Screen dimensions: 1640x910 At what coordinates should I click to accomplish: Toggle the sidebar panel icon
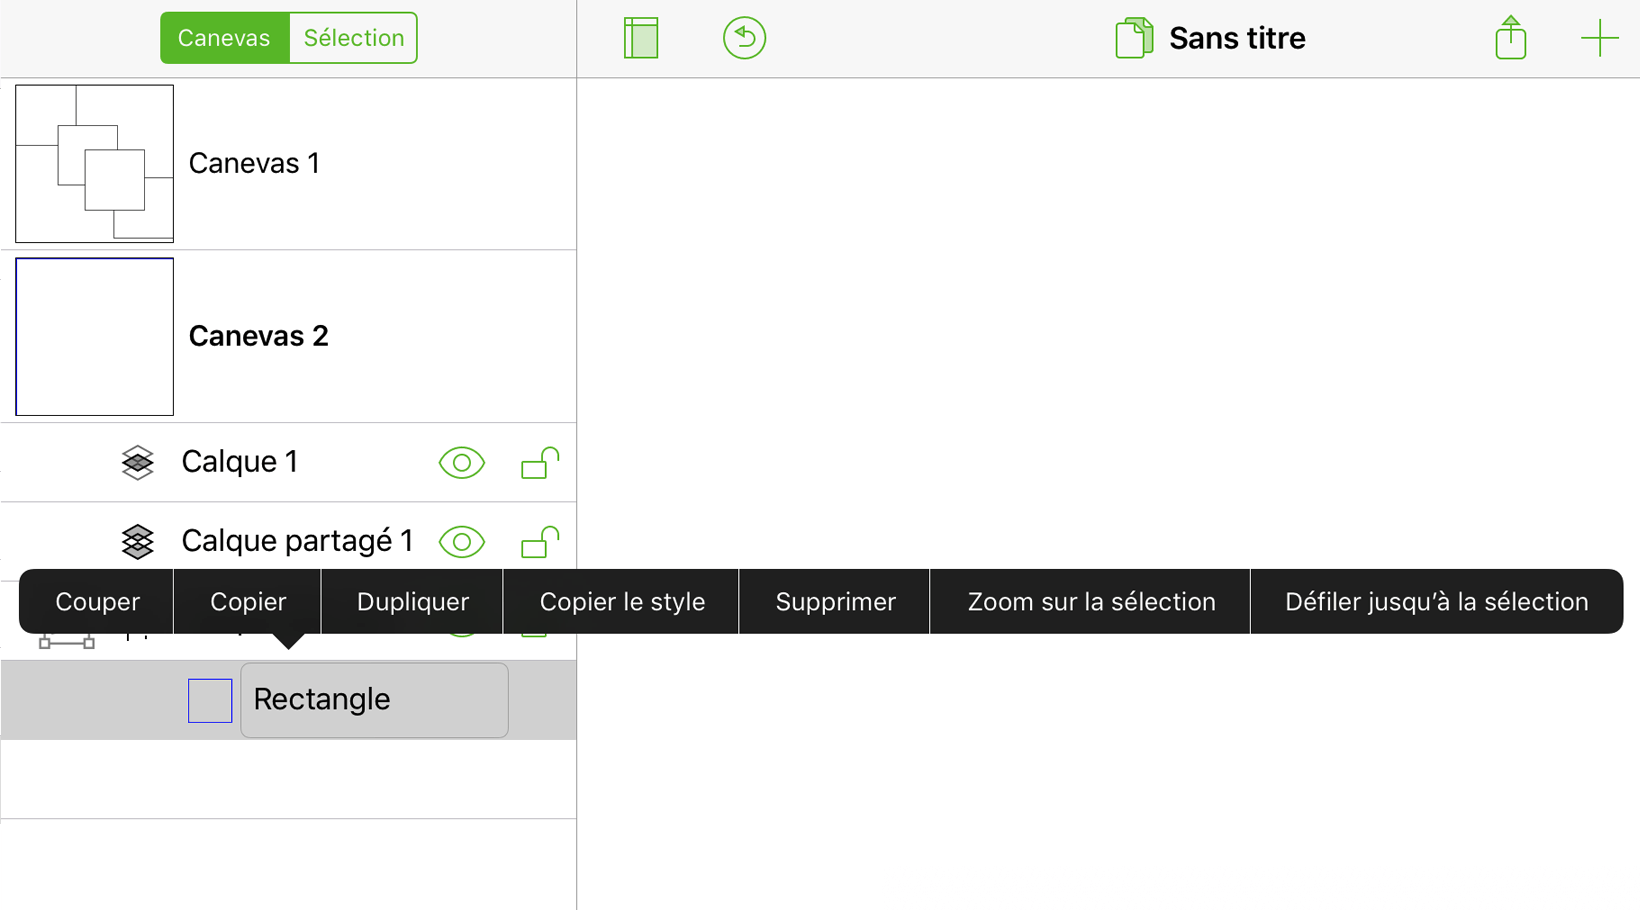[641, 38]
